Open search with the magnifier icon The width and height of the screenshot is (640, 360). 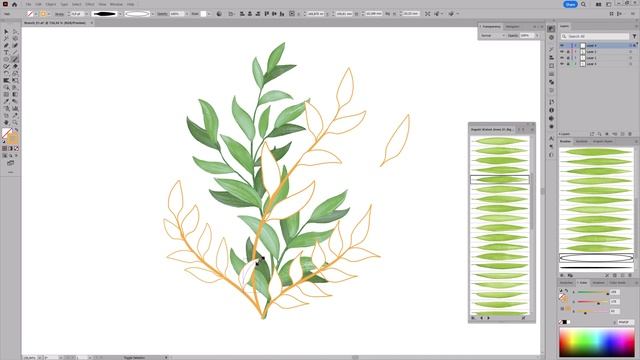click(x=584, y=4)
